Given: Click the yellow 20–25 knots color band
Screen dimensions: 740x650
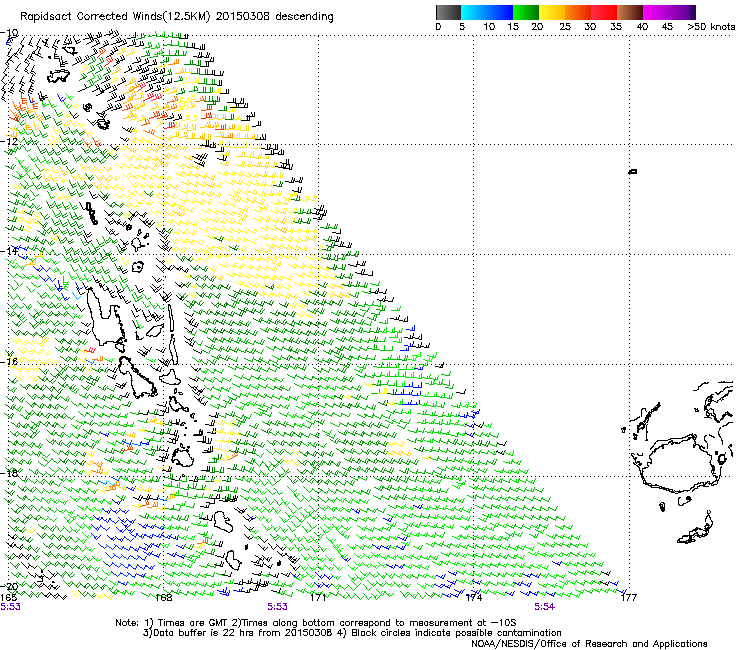Looking at the screenshot, I should [552, 12].
